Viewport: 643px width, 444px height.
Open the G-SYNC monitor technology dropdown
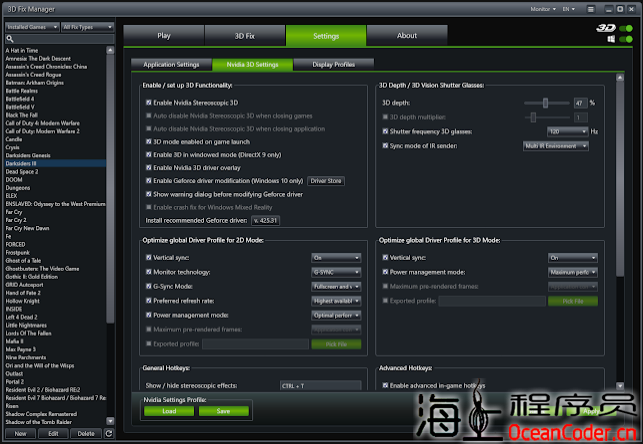336,272
